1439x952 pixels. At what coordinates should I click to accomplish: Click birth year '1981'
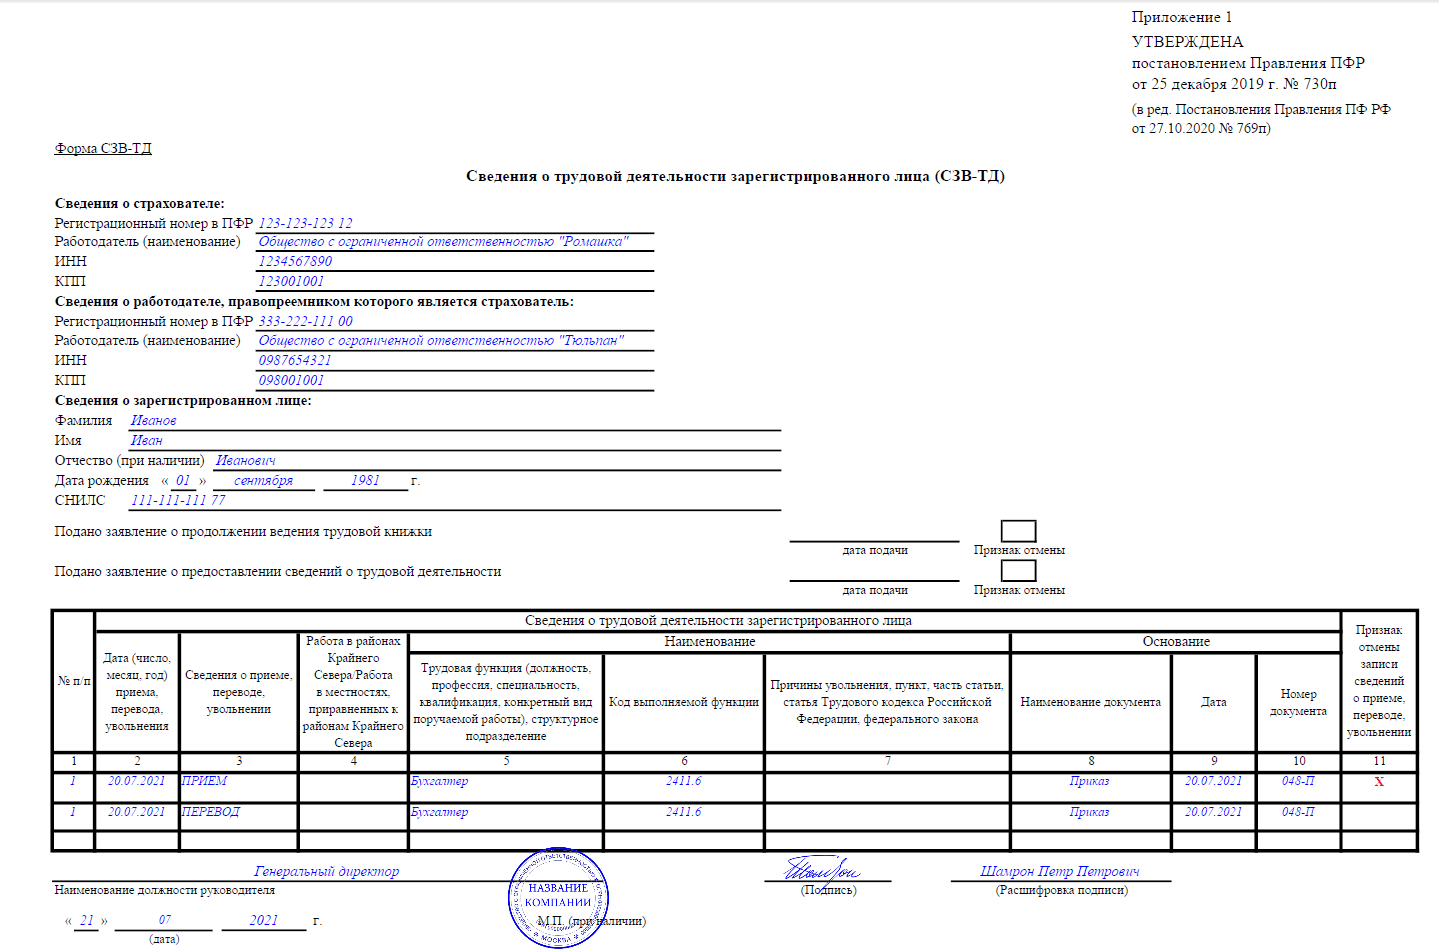click(x=365, y=480)
